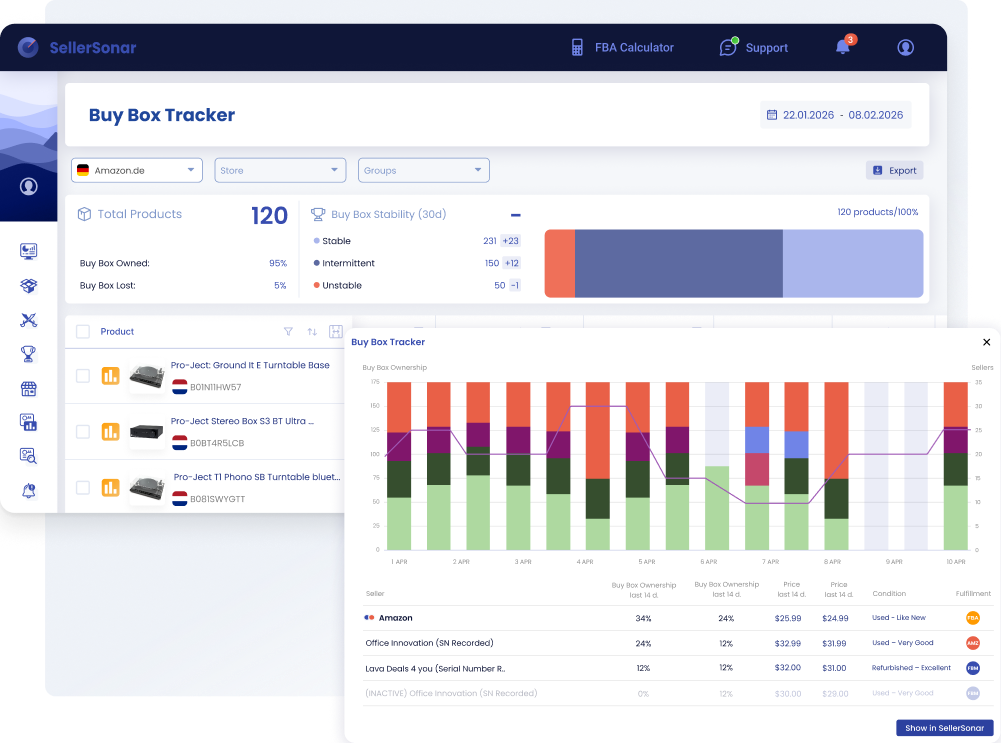Open the Amazon.de marketplace dropdown

[137, 170]
